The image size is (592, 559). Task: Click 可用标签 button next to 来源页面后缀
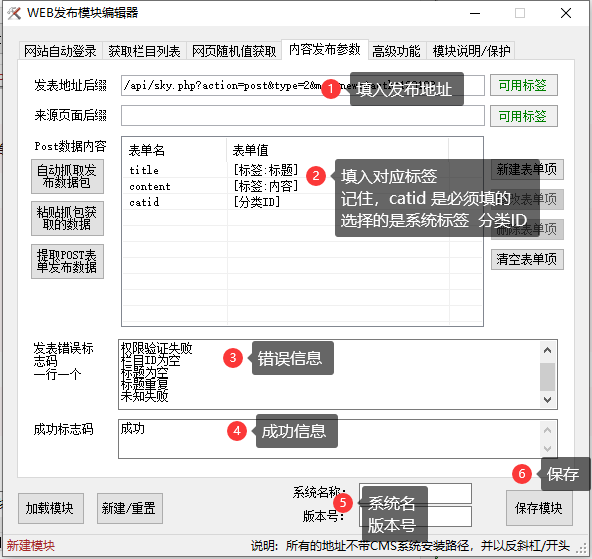click(x=523, y=116)
